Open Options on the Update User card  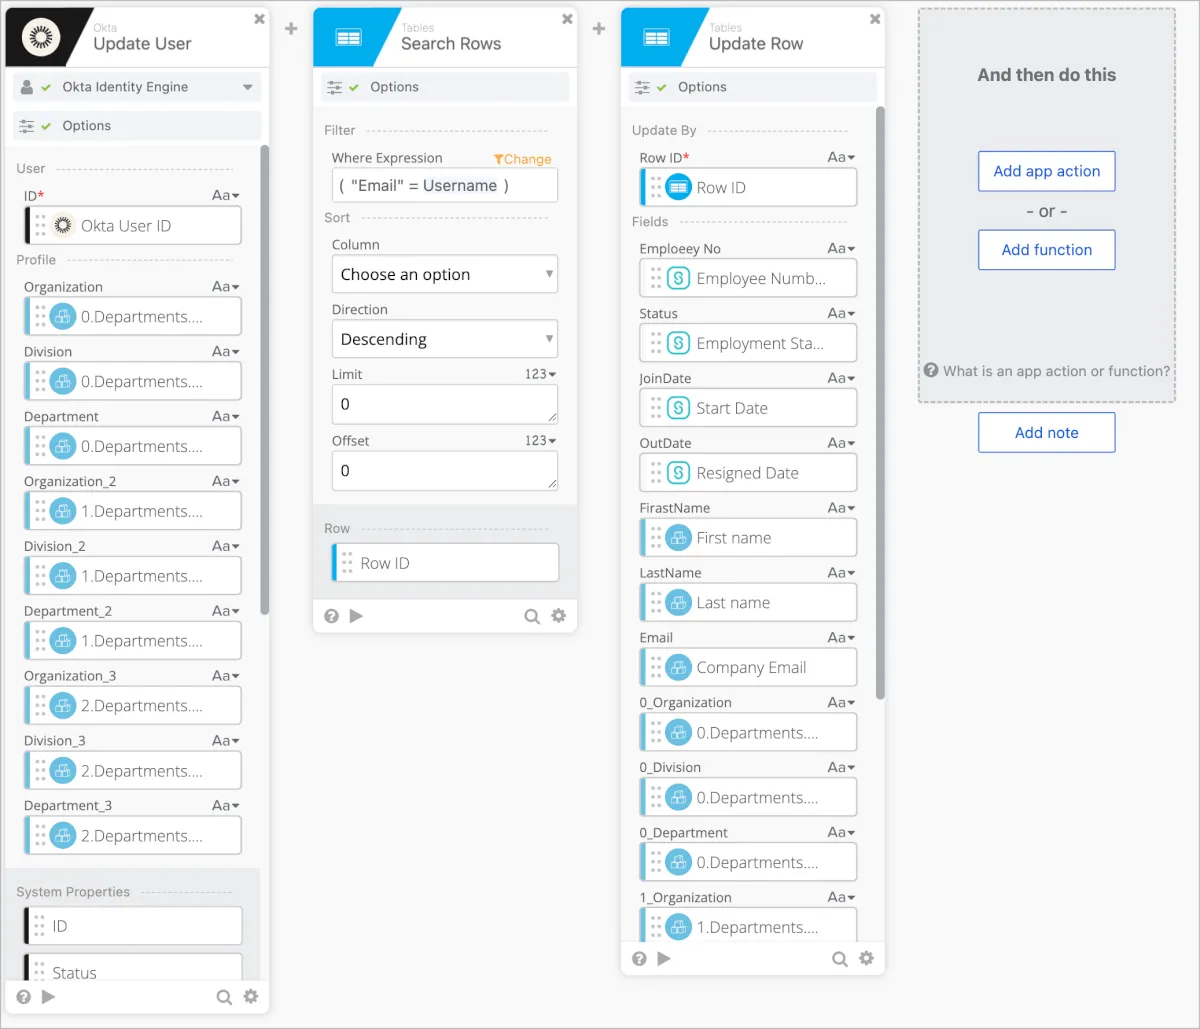point(87,126)
